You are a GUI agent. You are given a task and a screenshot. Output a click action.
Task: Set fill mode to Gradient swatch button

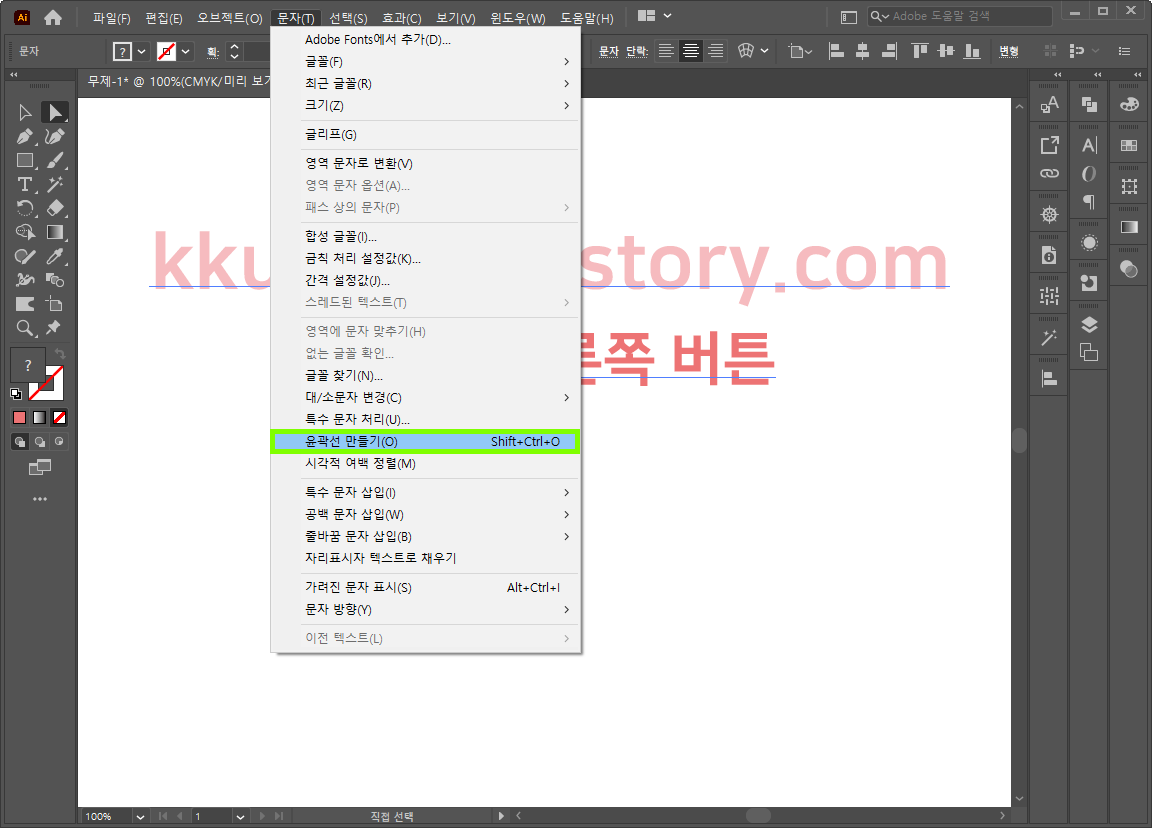tap(40, 418)
